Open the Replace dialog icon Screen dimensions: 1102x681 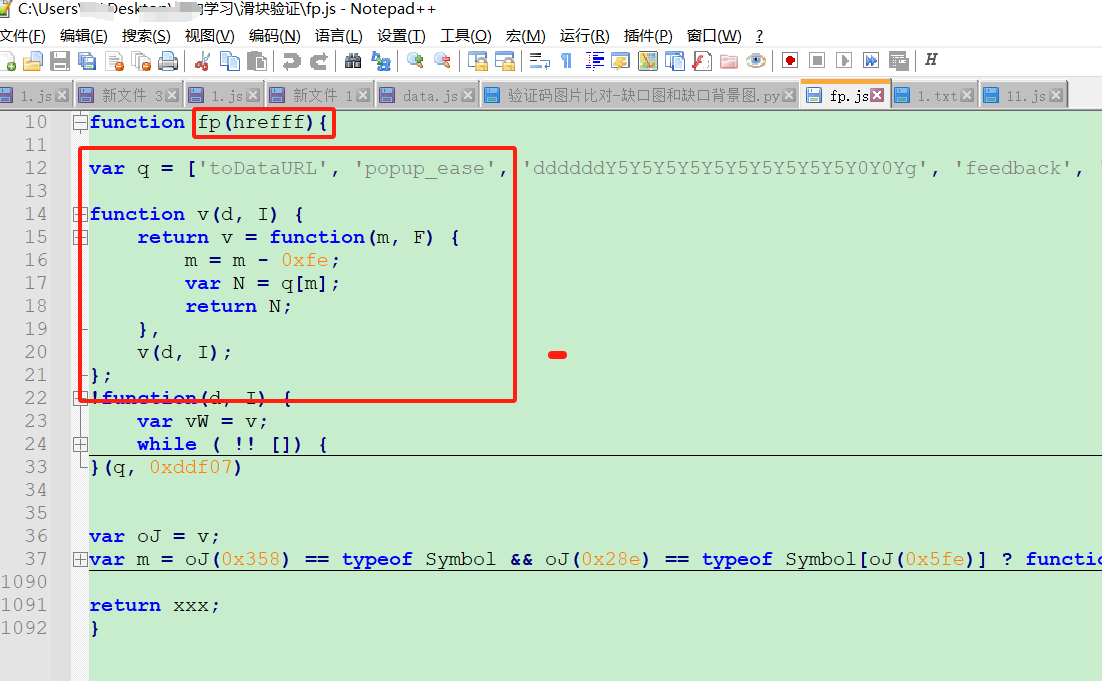380,60
